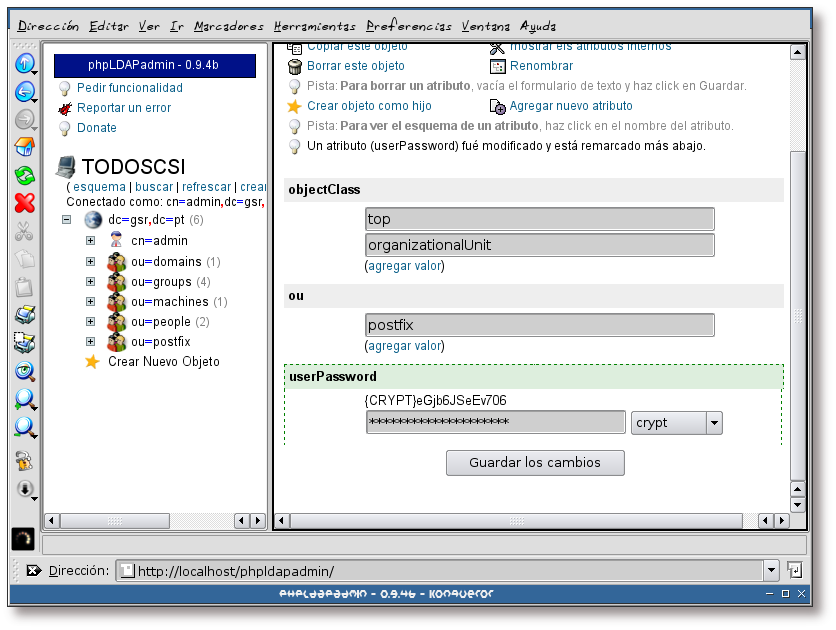Click the Agregar nuevo atributo icon

[499, 106]
